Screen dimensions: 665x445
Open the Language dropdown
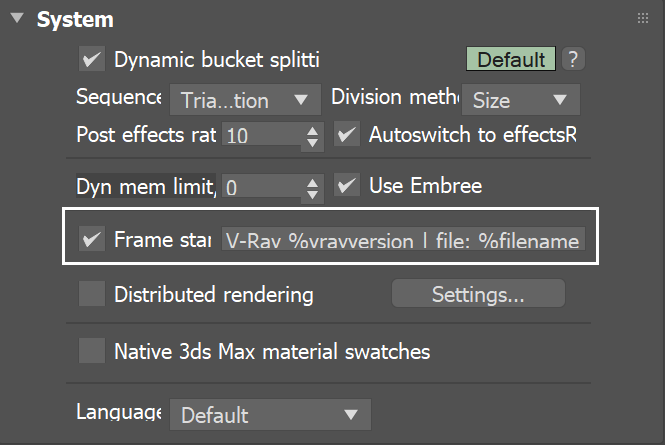point(269,414)
